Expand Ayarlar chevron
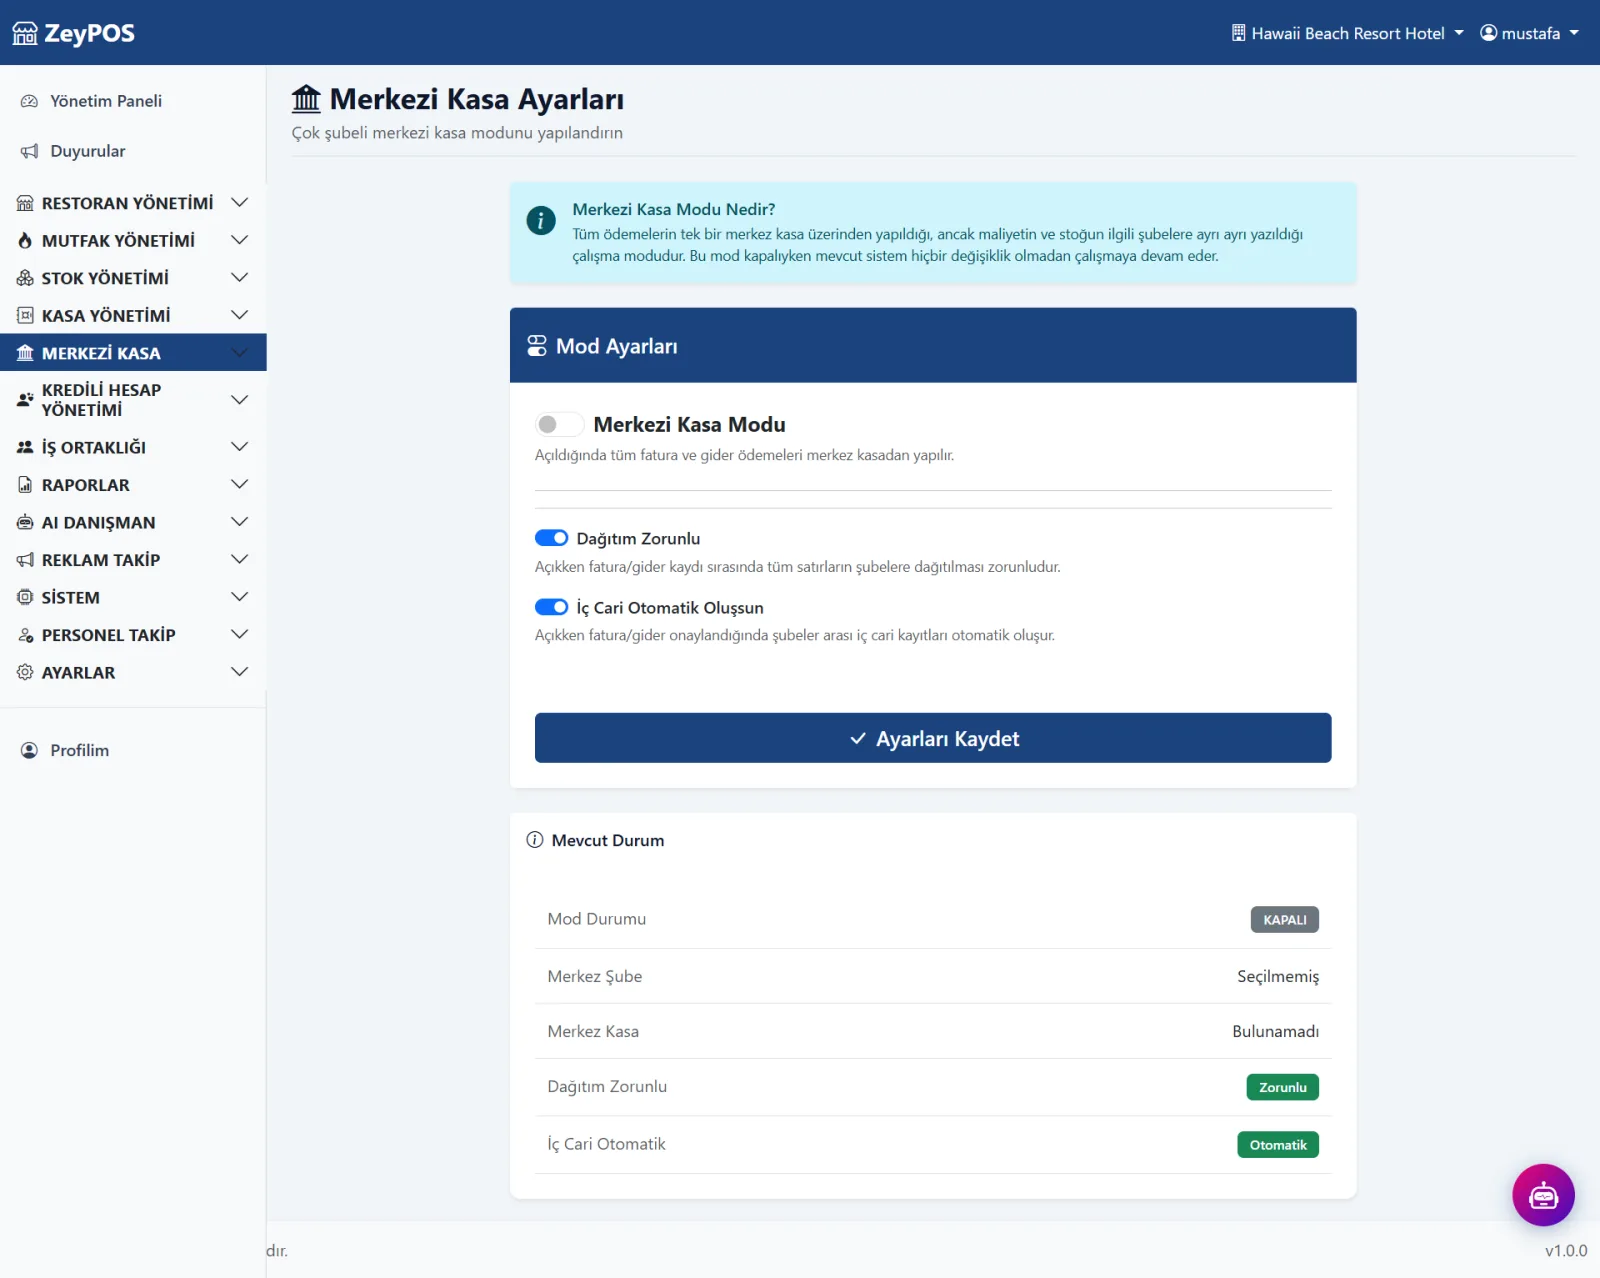The height and width of the screenshot is (1278, 1600). [x=239, y=672]
